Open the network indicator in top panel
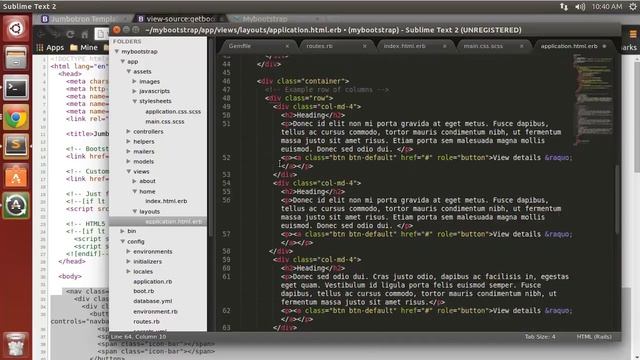 tap(564, 7)
